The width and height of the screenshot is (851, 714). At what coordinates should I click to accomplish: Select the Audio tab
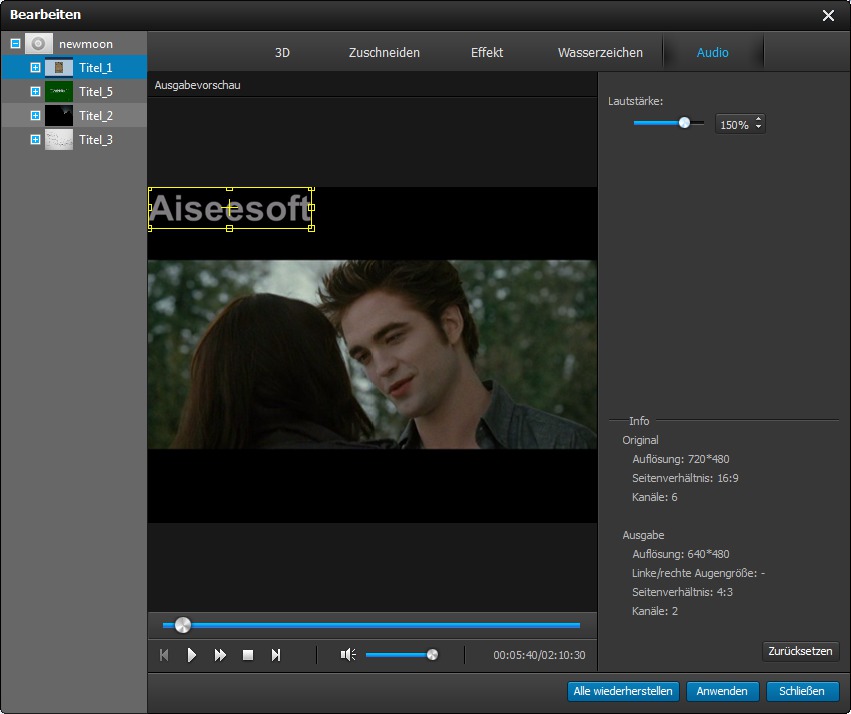[x=713, y=53]
